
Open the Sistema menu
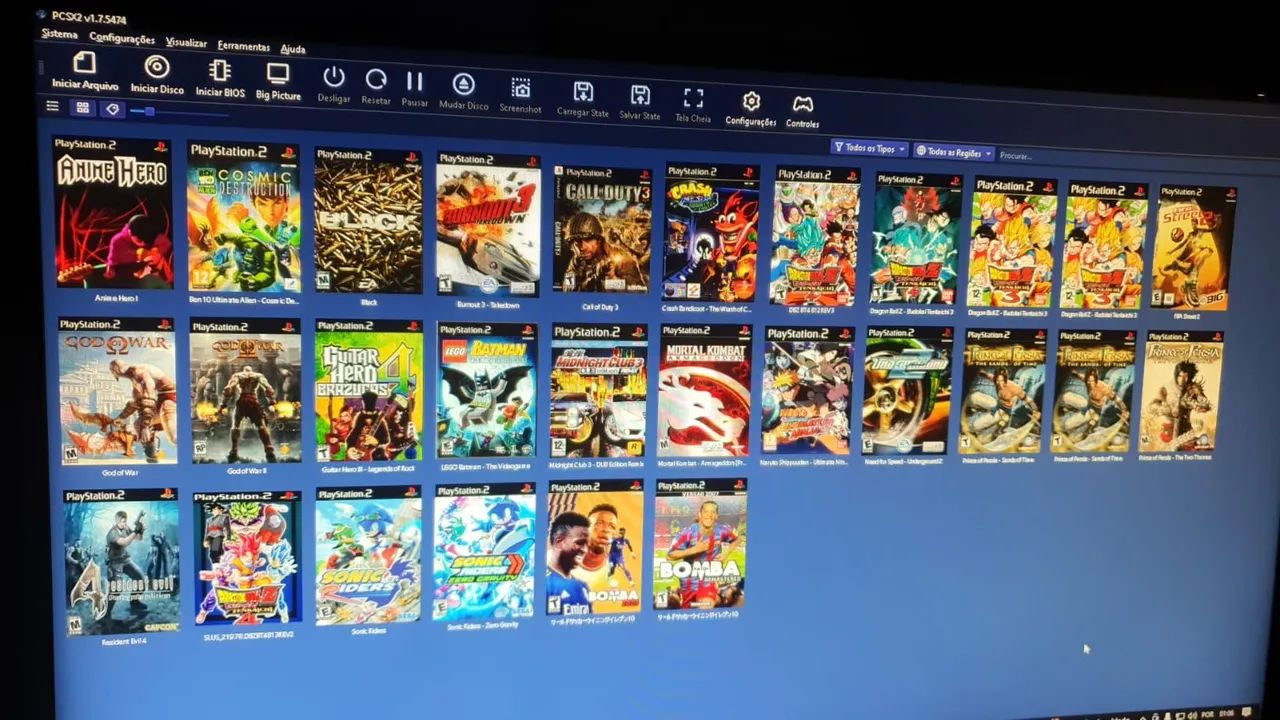tap(59, 34)
